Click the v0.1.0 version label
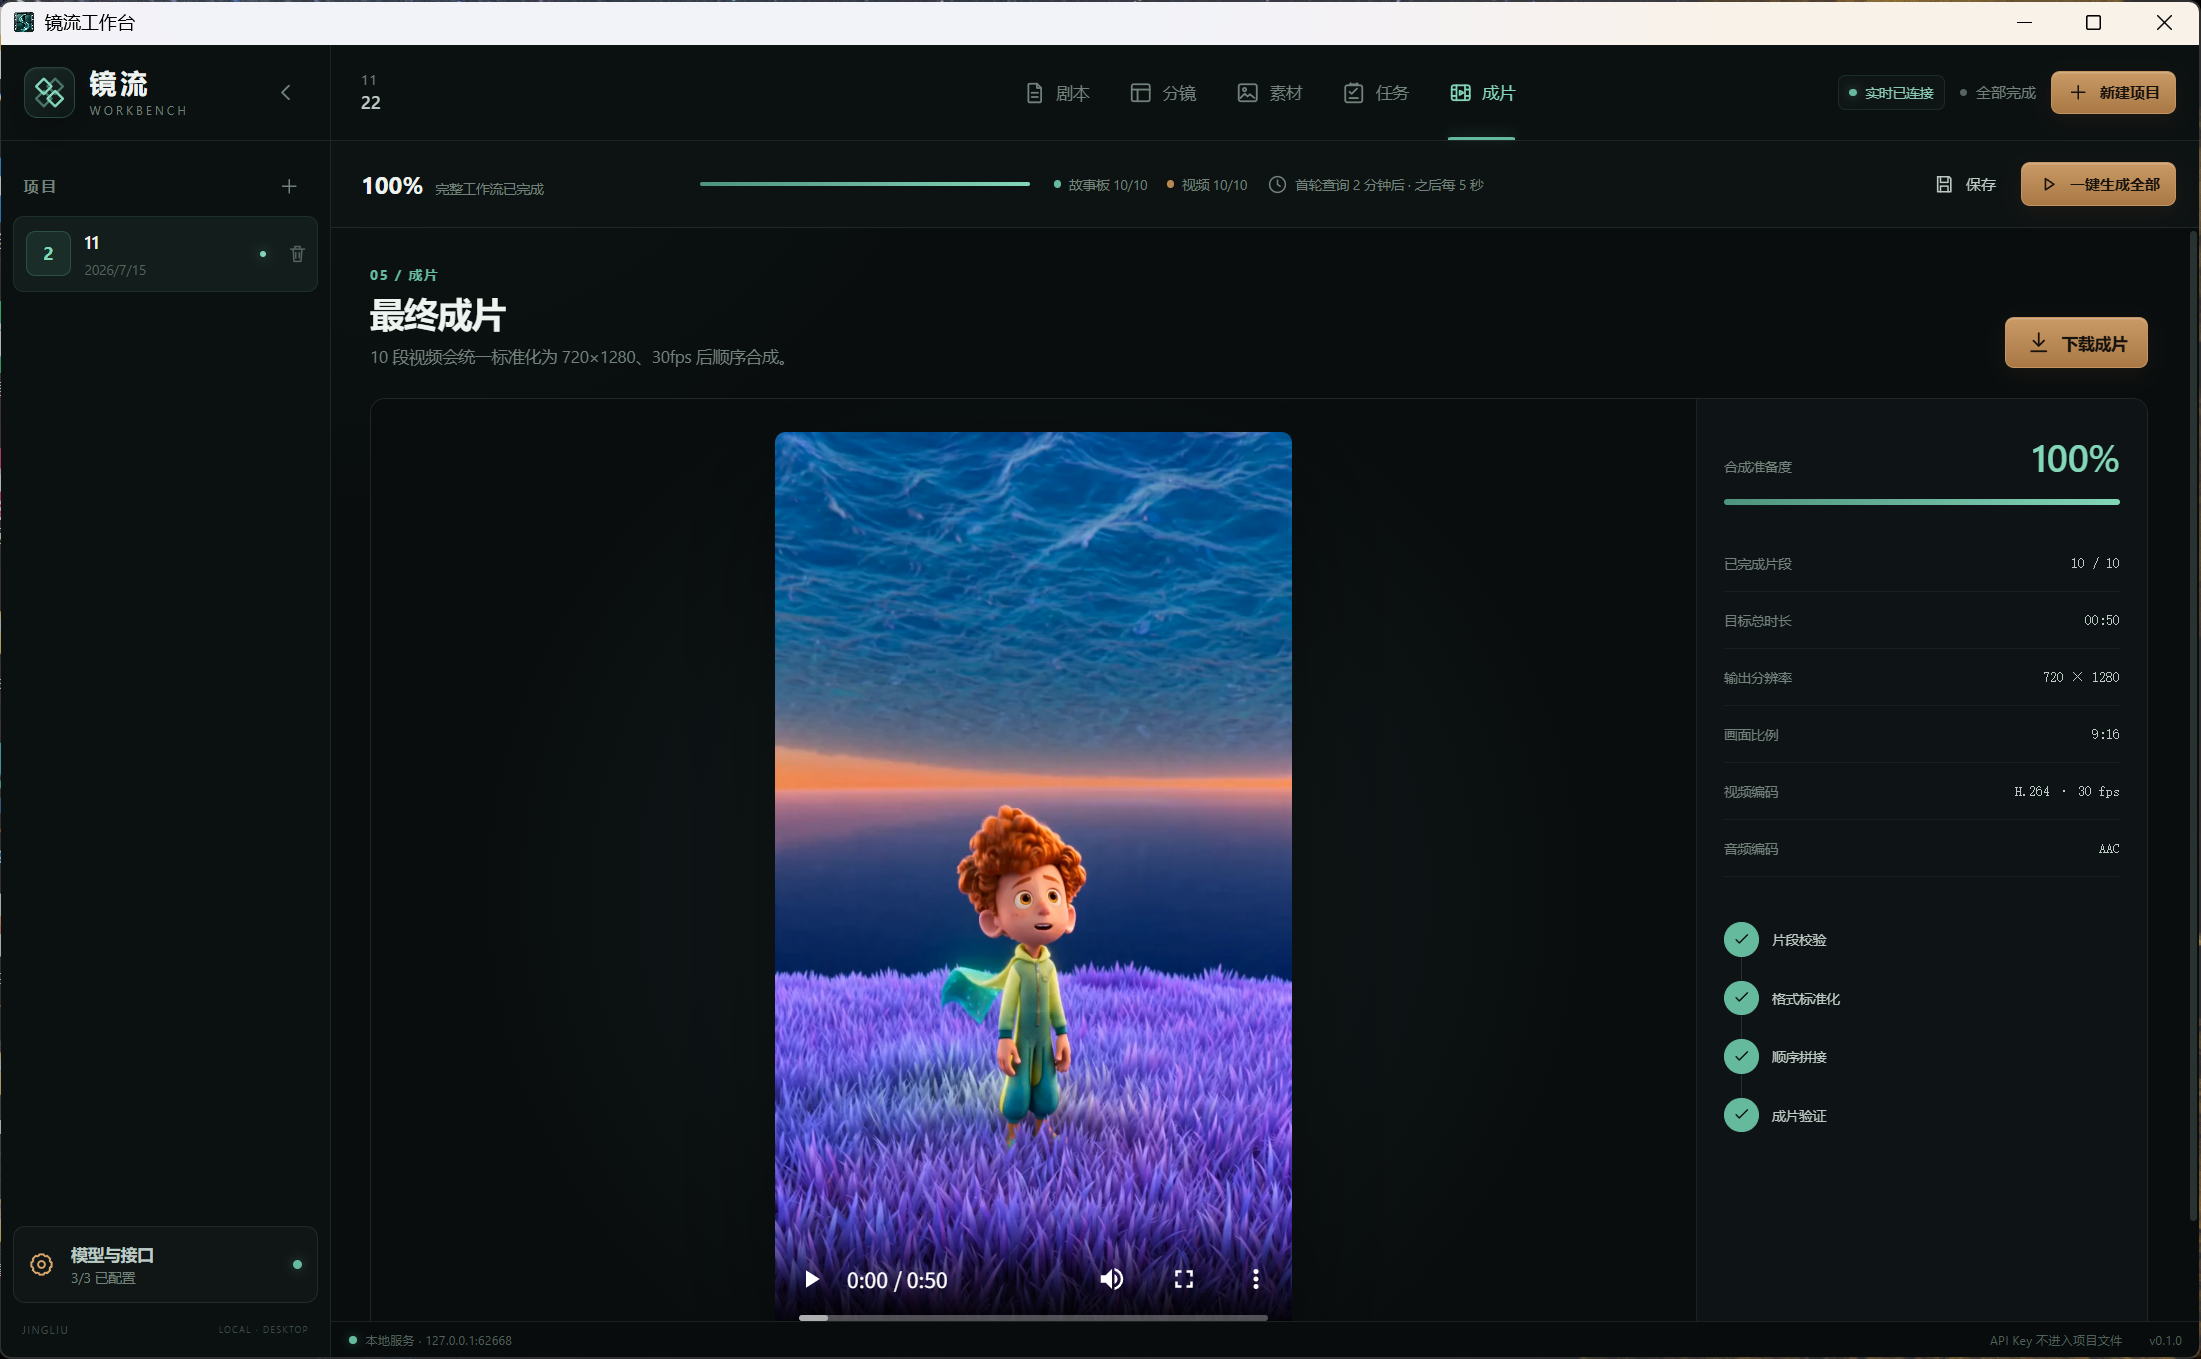 (2165, 1341)
